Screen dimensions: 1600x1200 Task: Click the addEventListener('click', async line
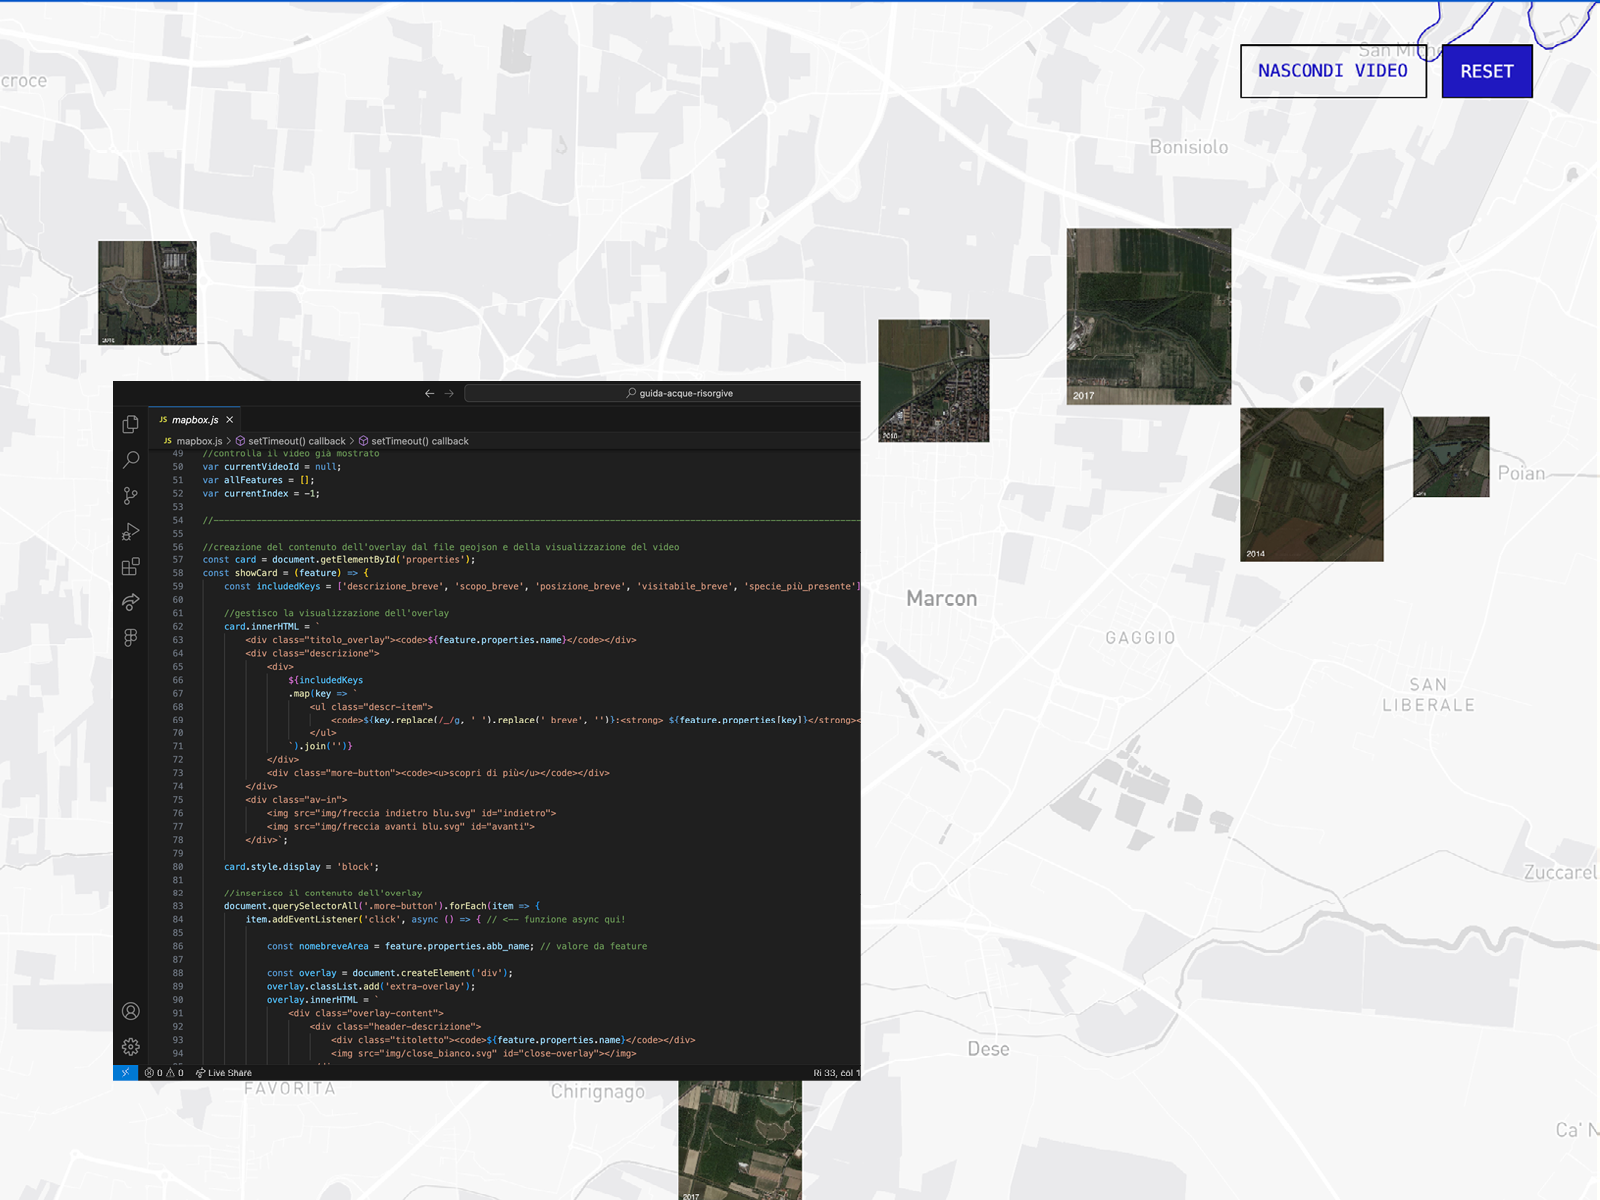[436, 919]
